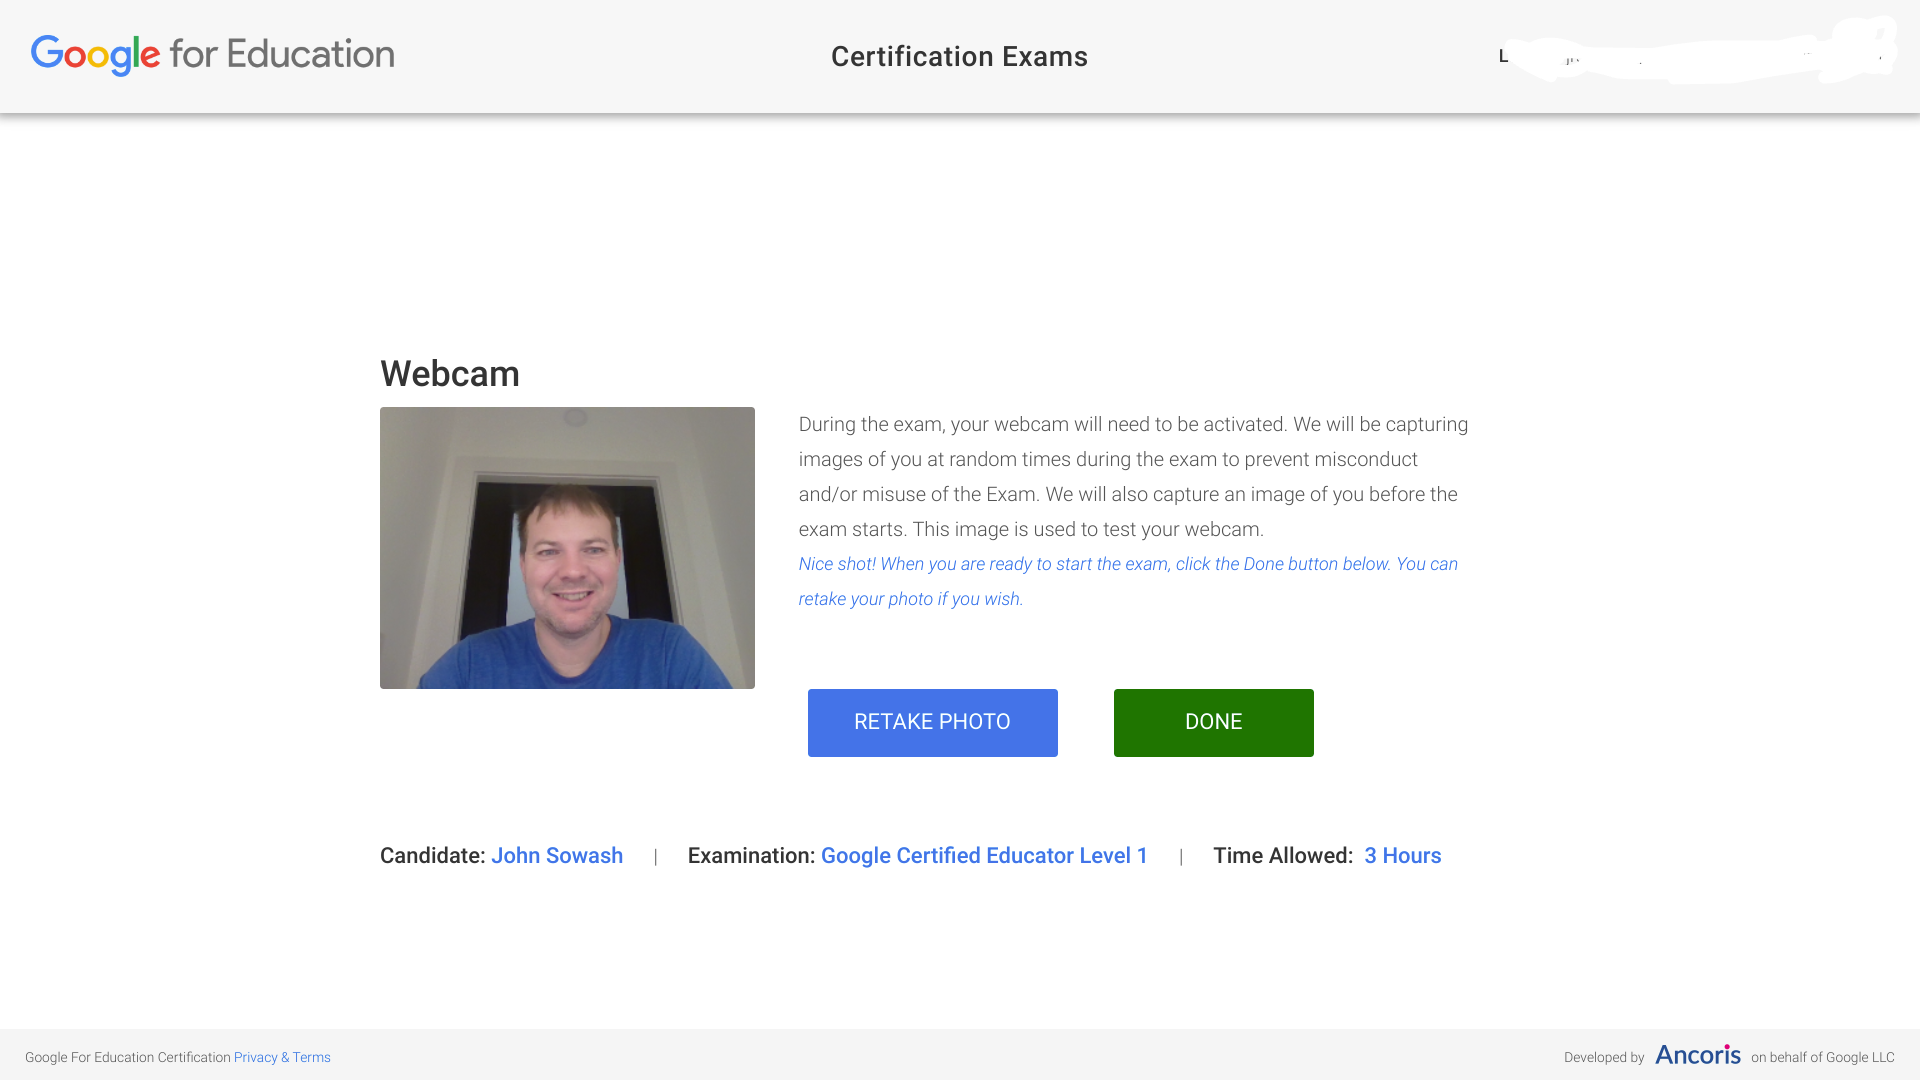Click the 'Developed by' footer text
This screenshot has height=1080, width=1920.
(1604, 1057)
